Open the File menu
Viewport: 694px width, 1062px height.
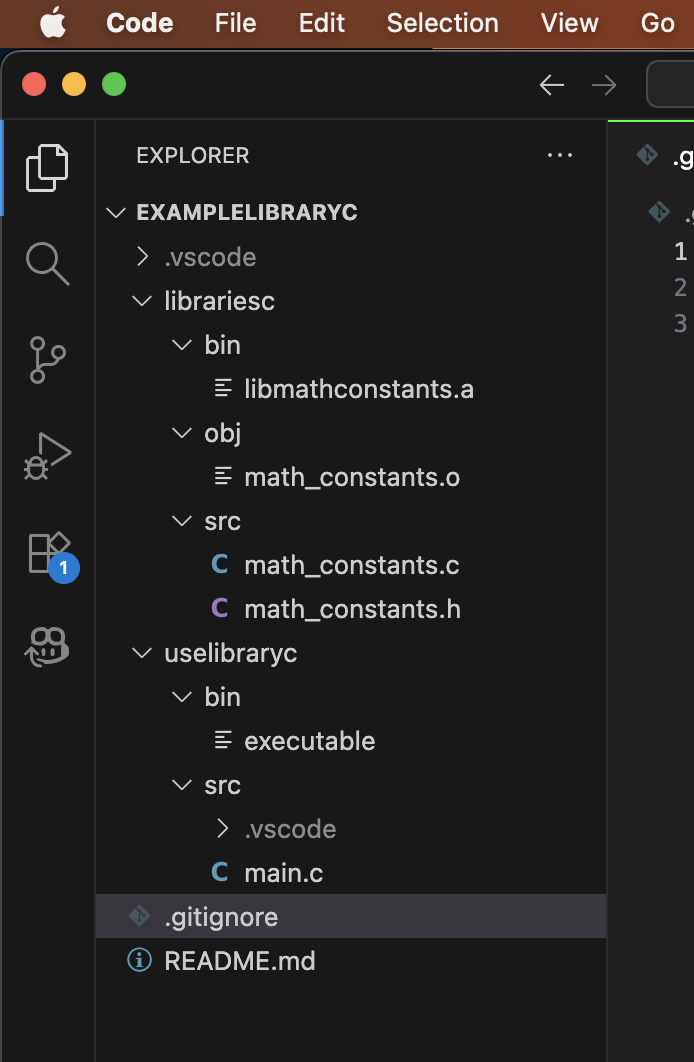[x=235, y=23]
